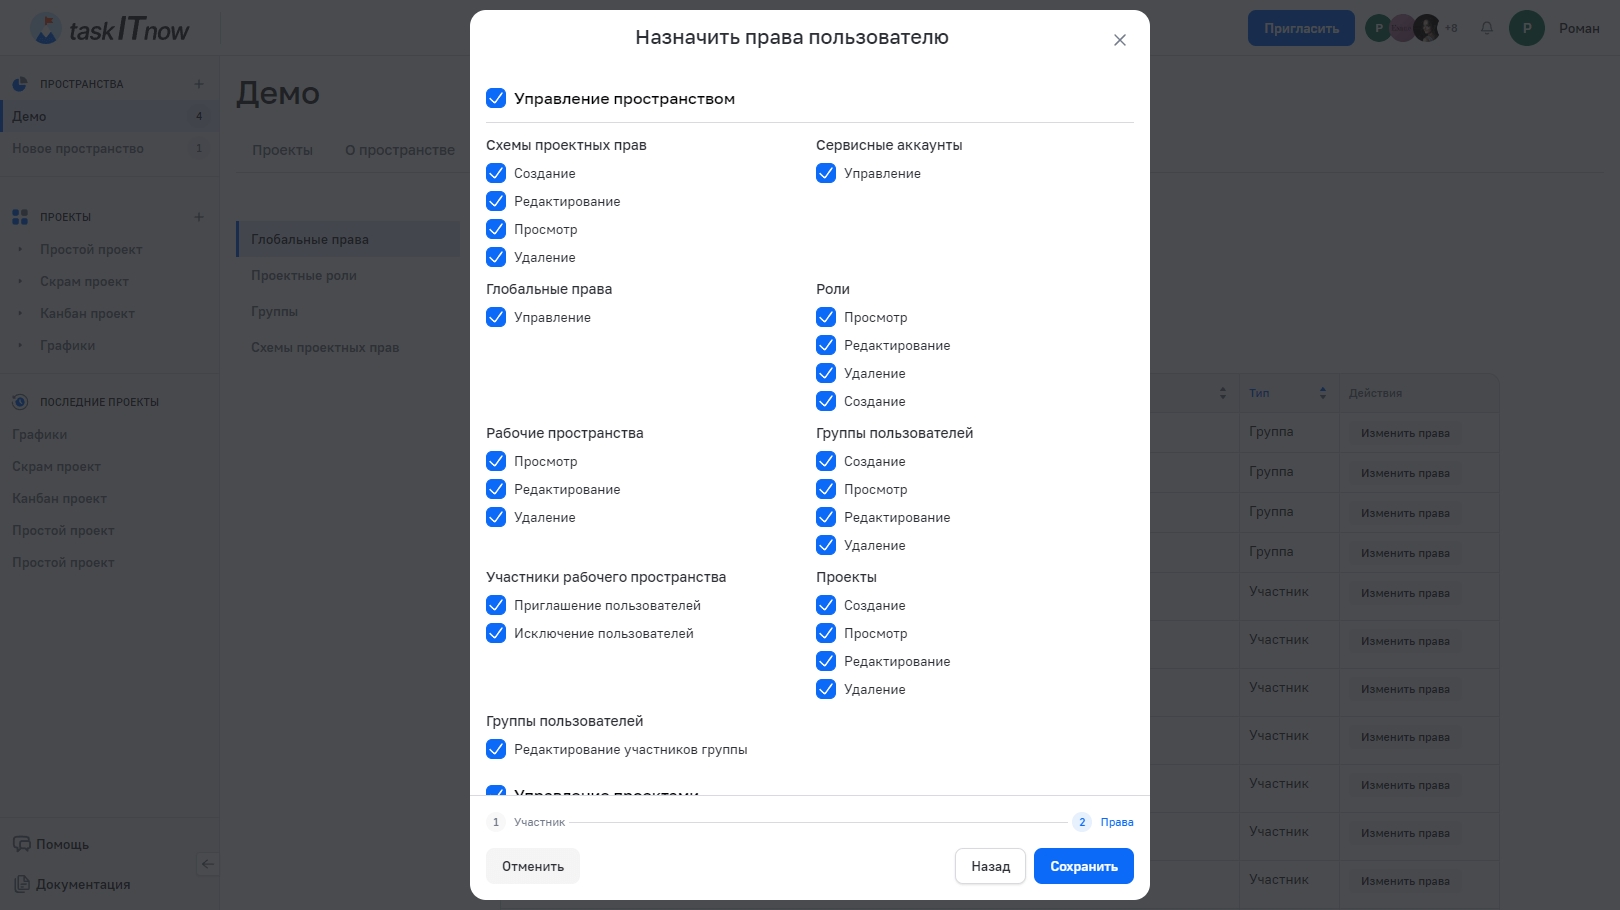Add a new project with plus icon
This screenshot has width=1620, height=910.
coord(198,217)
